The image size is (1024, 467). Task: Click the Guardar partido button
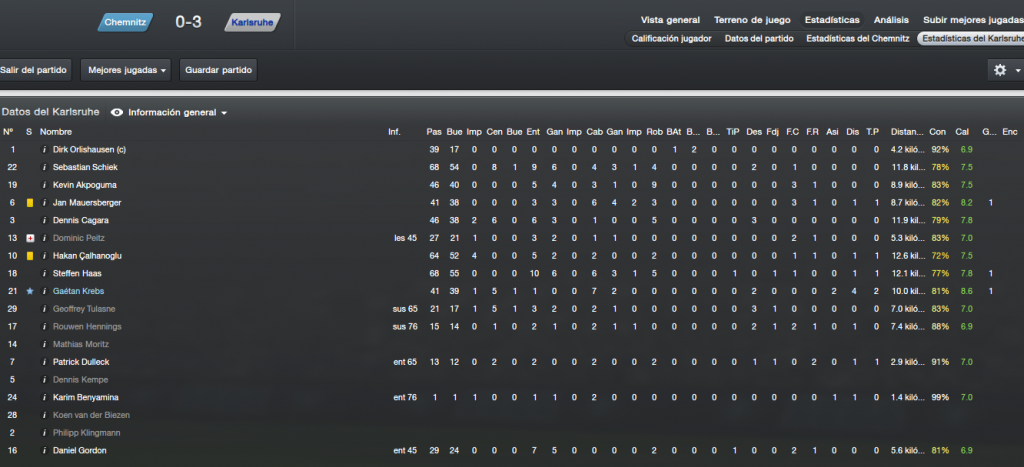218,70
